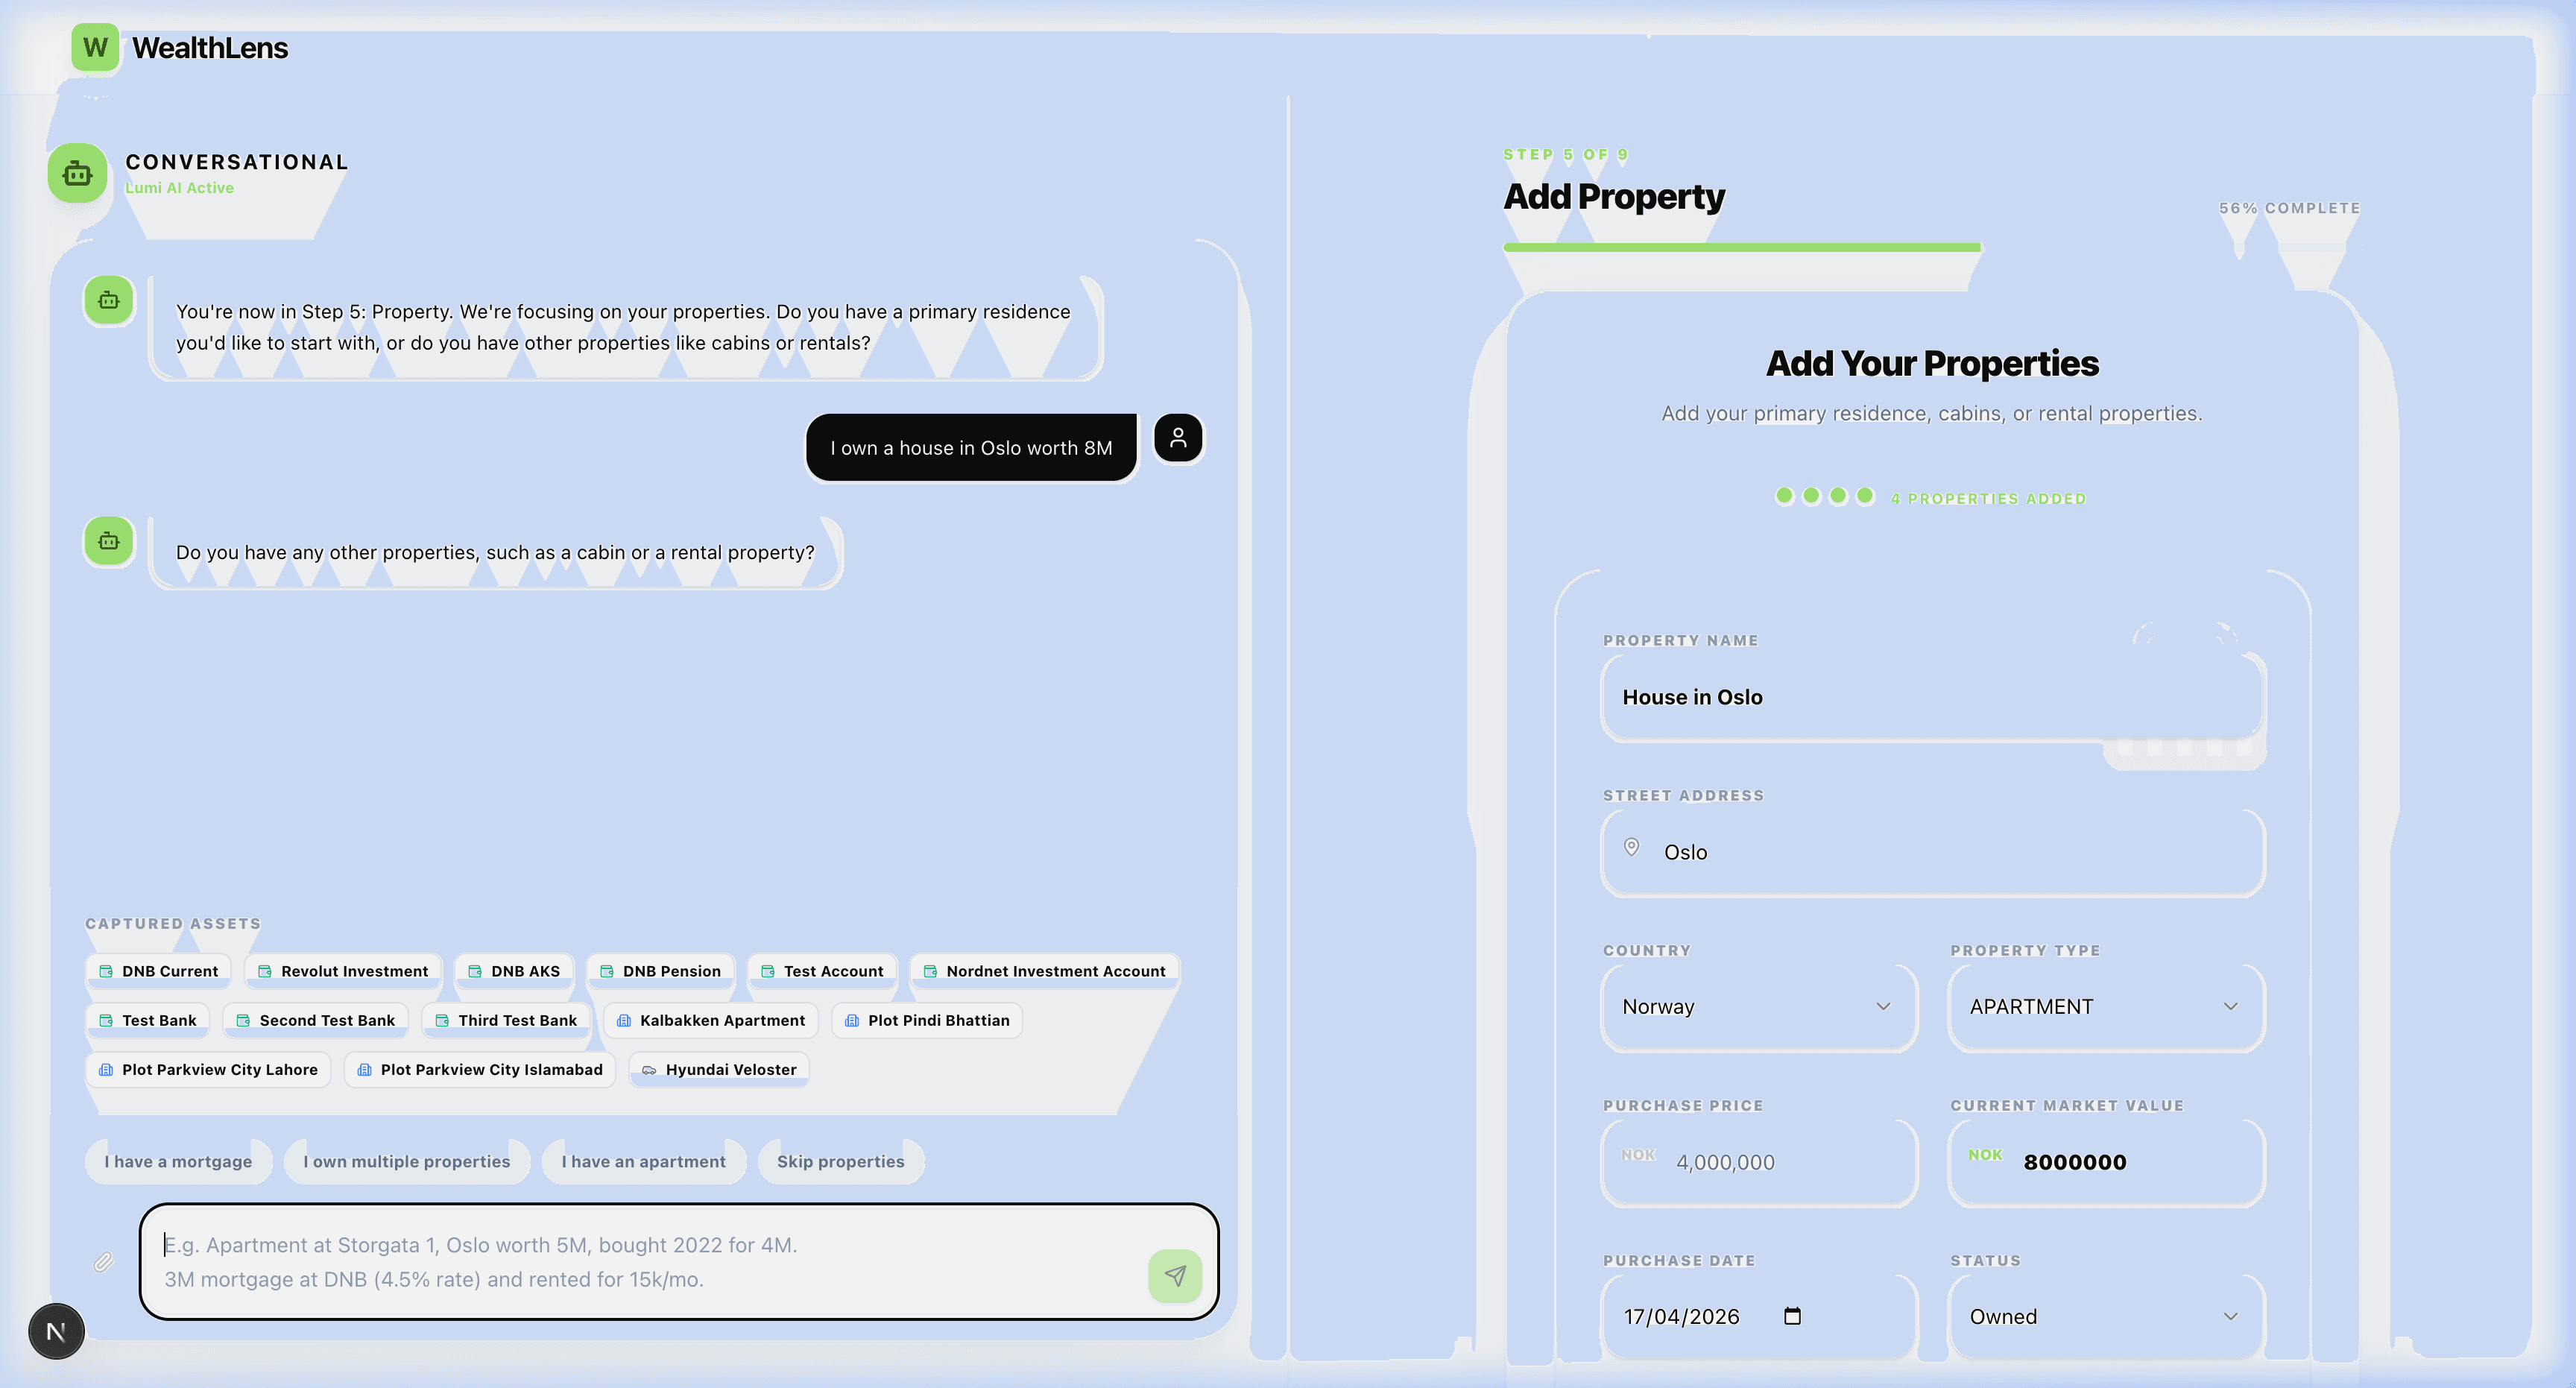Click the paperclip attachment icon
2576x1388 pixels.
click(103, 1262)
